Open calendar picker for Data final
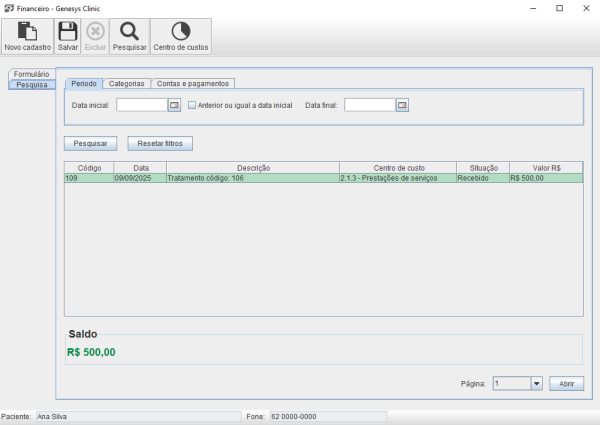Viewport: 600px width, 425px height. (x=402, y=104)
